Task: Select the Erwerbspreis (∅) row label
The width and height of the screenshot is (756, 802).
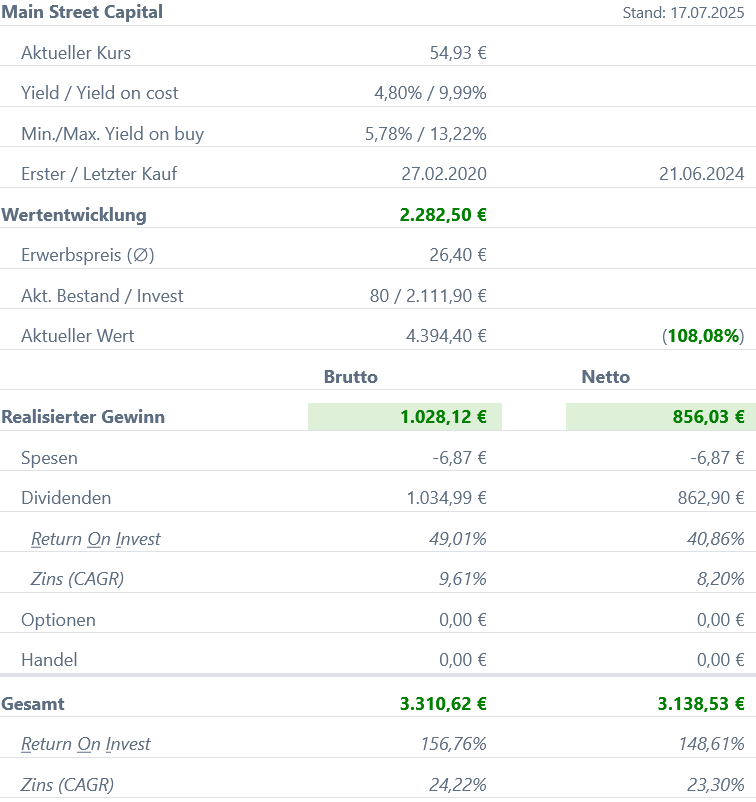Action: 88,255
